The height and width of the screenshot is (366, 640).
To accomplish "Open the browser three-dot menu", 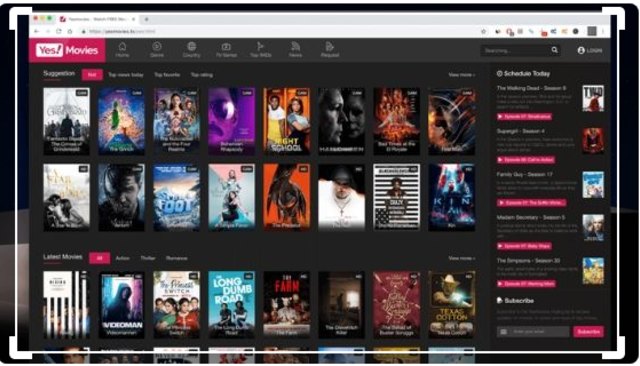I will [603, 31].
